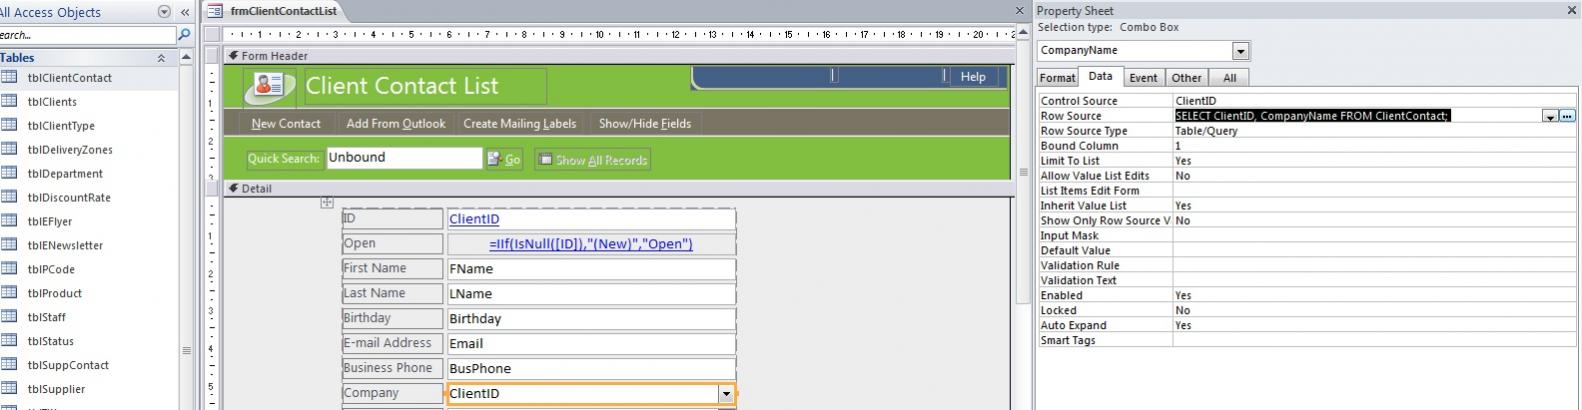Click the Allow Value List Edits property row
Viewport: 1582px width, 410px height.
coord(1307,176)
